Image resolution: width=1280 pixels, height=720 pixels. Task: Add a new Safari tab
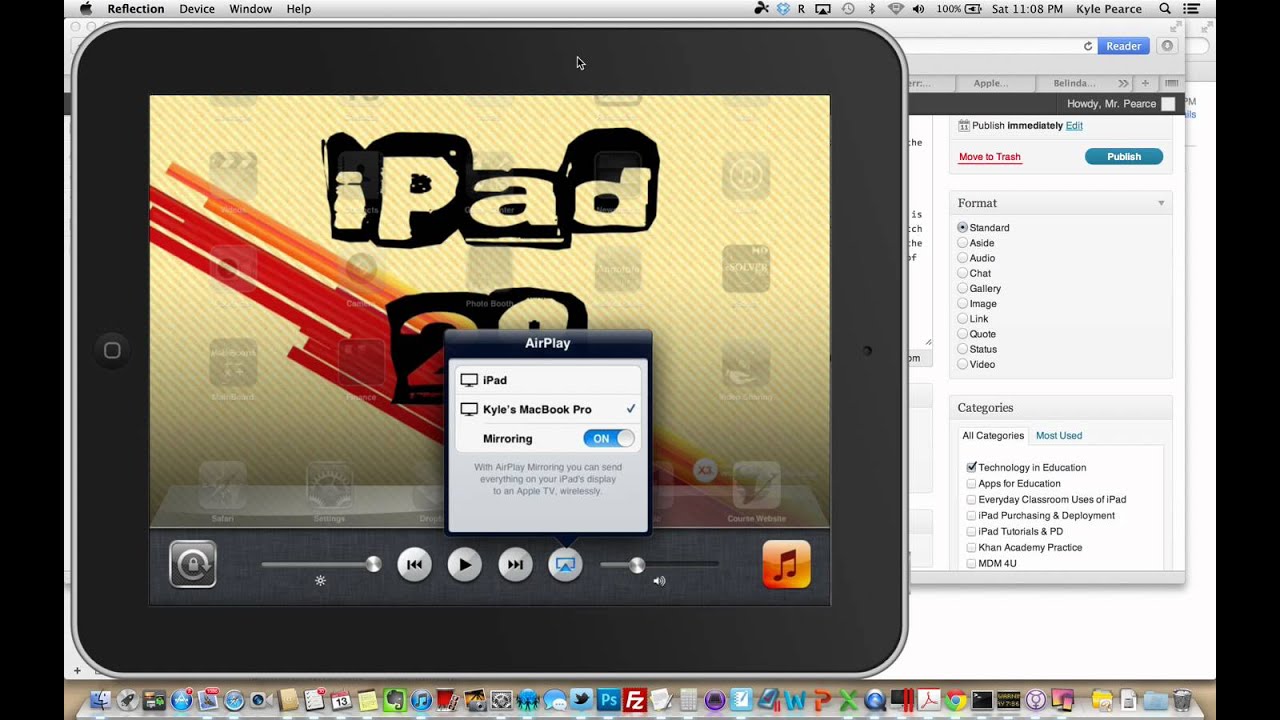pyautogui.click(x=1145, y=83)
